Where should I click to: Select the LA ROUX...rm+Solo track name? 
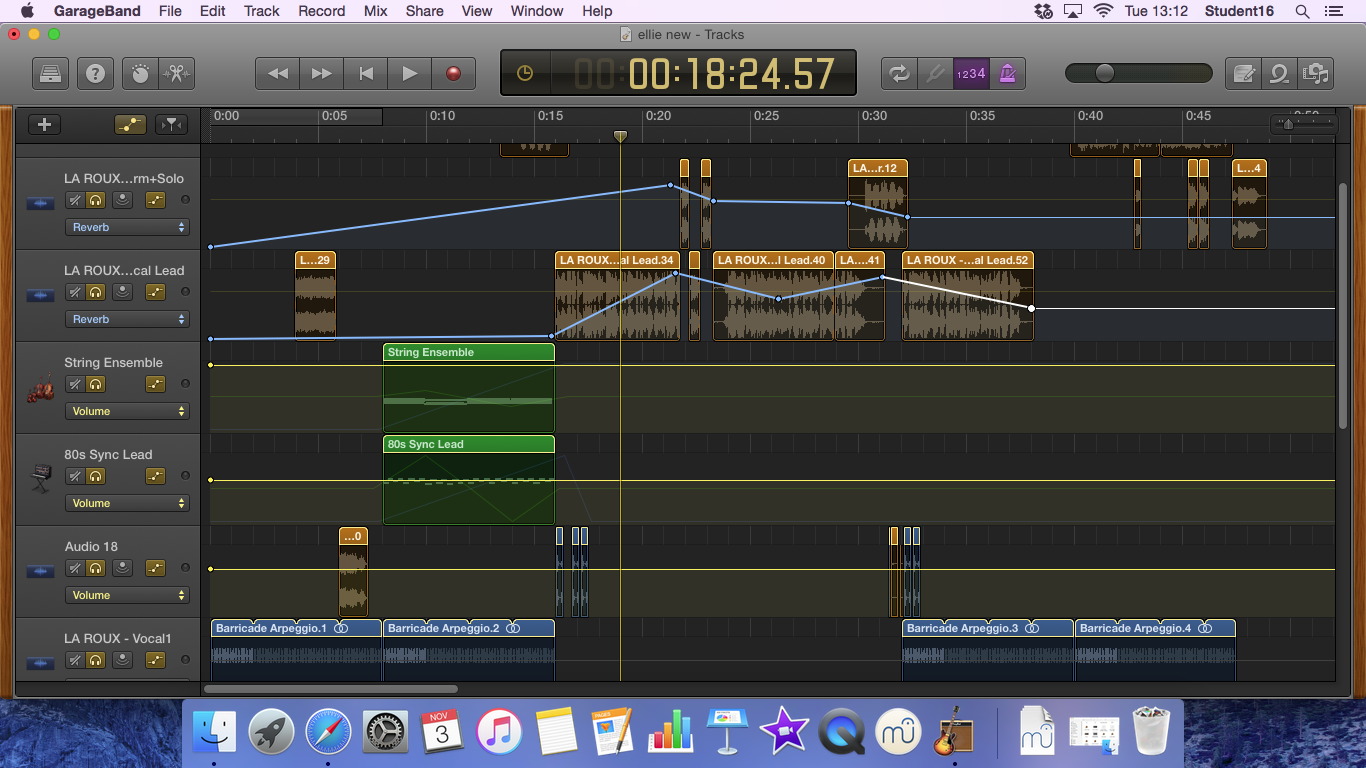pyautogui.click(x=124, y=178)
